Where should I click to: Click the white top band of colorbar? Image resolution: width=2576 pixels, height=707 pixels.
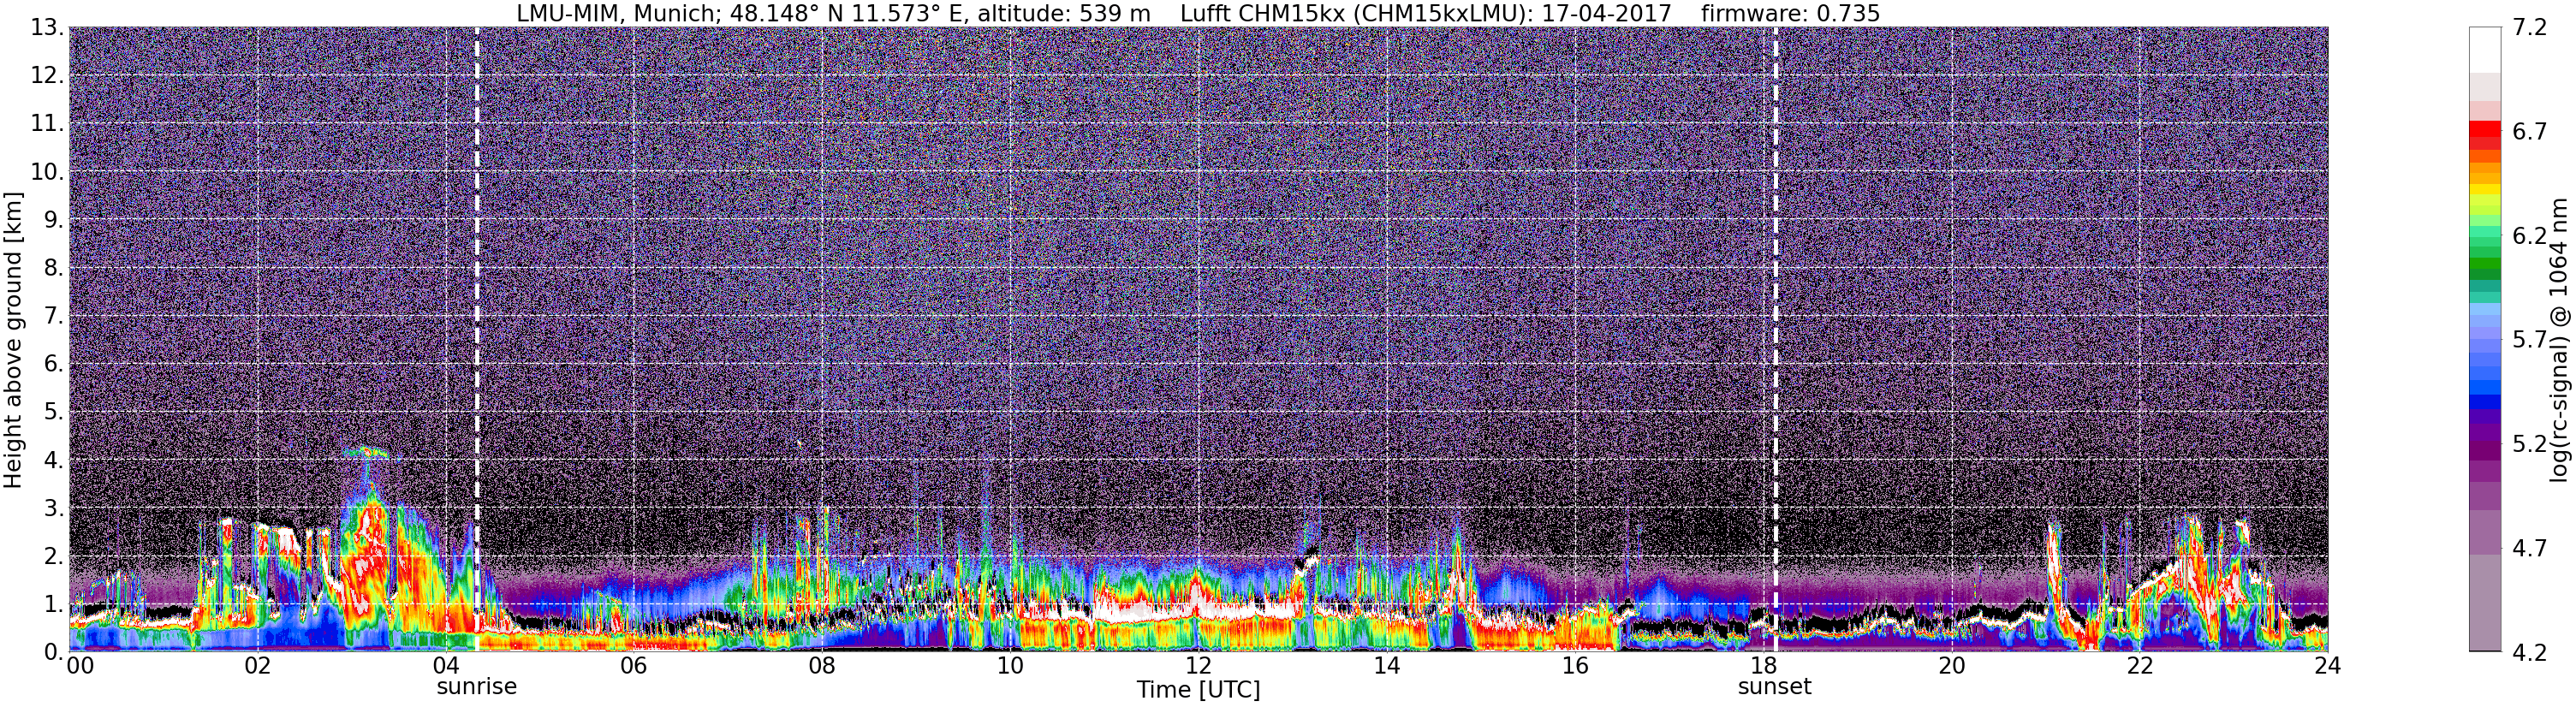2485,50
